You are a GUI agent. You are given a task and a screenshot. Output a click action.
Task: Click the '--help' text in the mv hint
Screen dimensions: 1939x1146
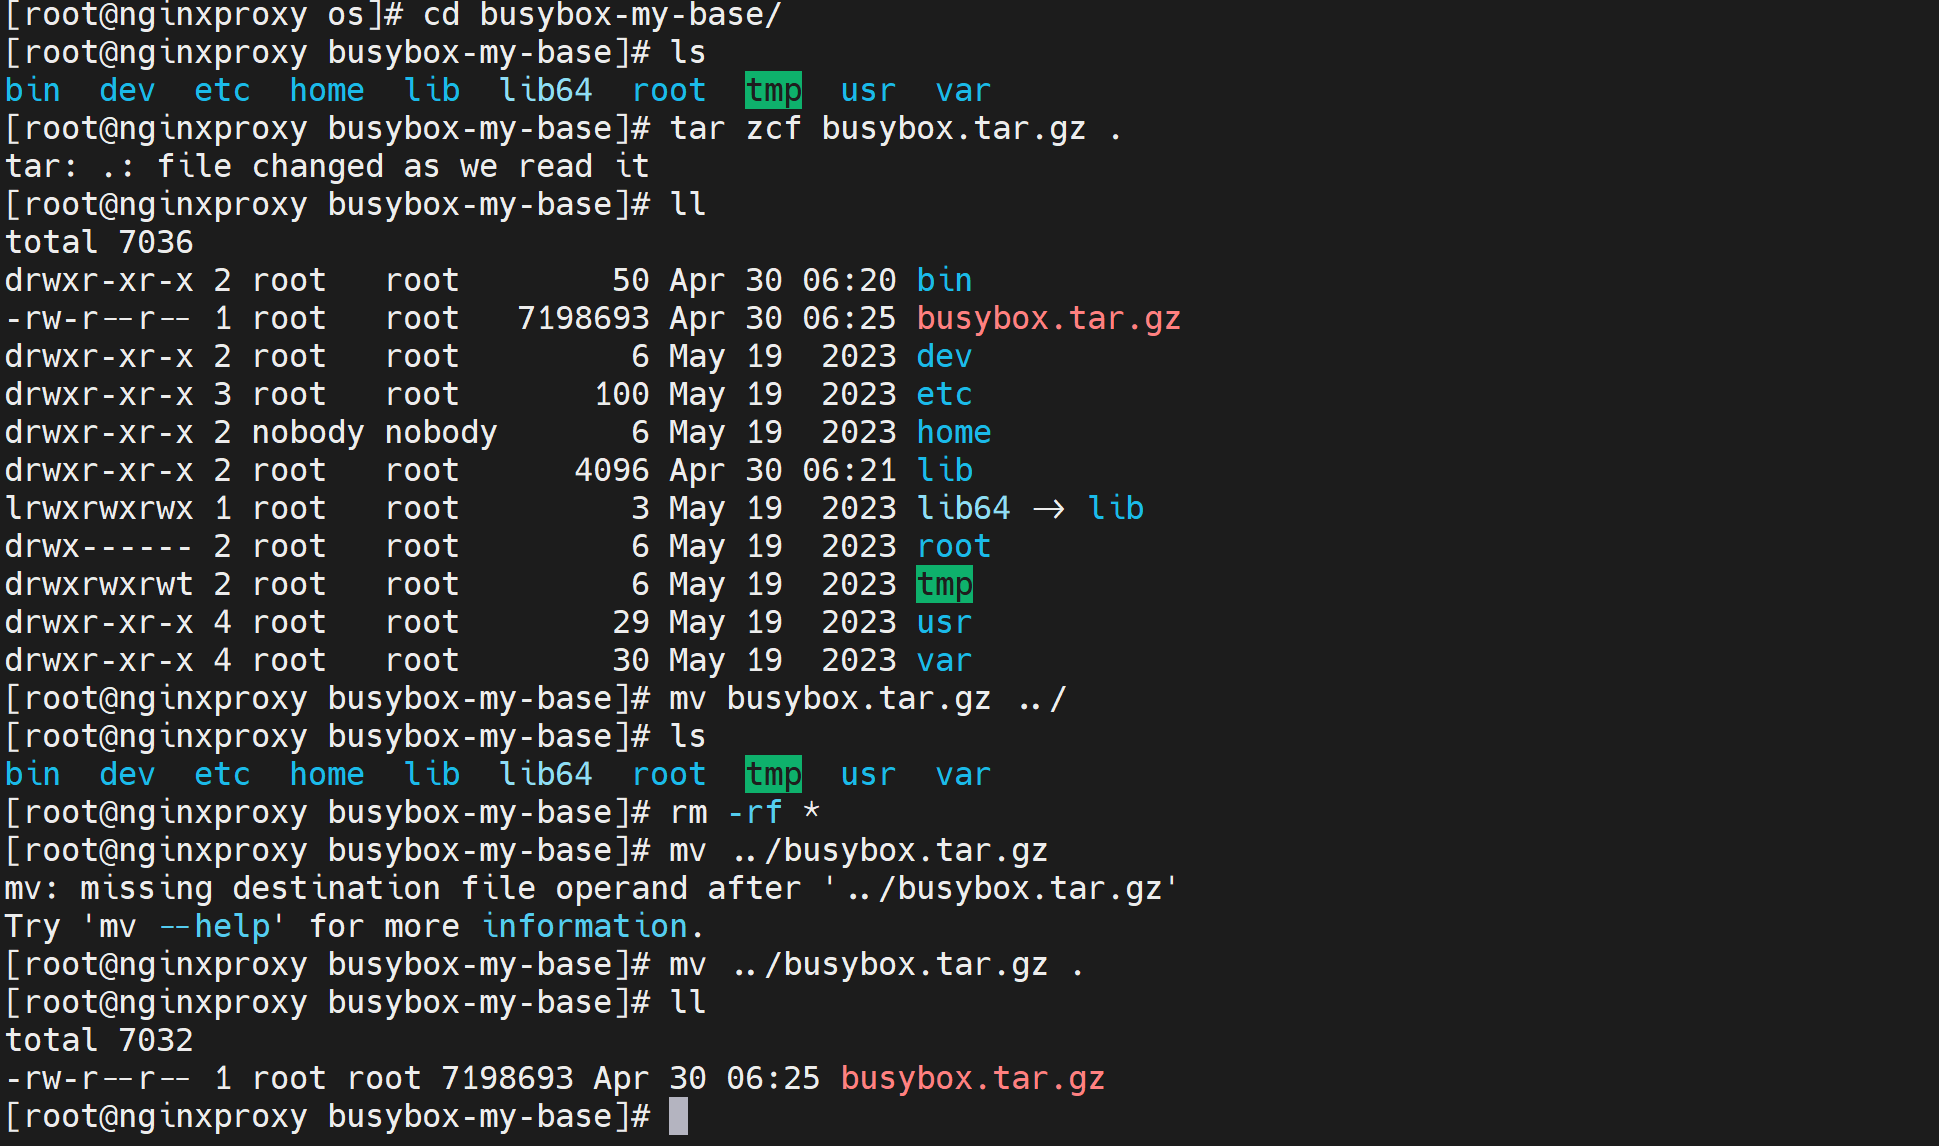pyautogui.click(x=222, y=926)
